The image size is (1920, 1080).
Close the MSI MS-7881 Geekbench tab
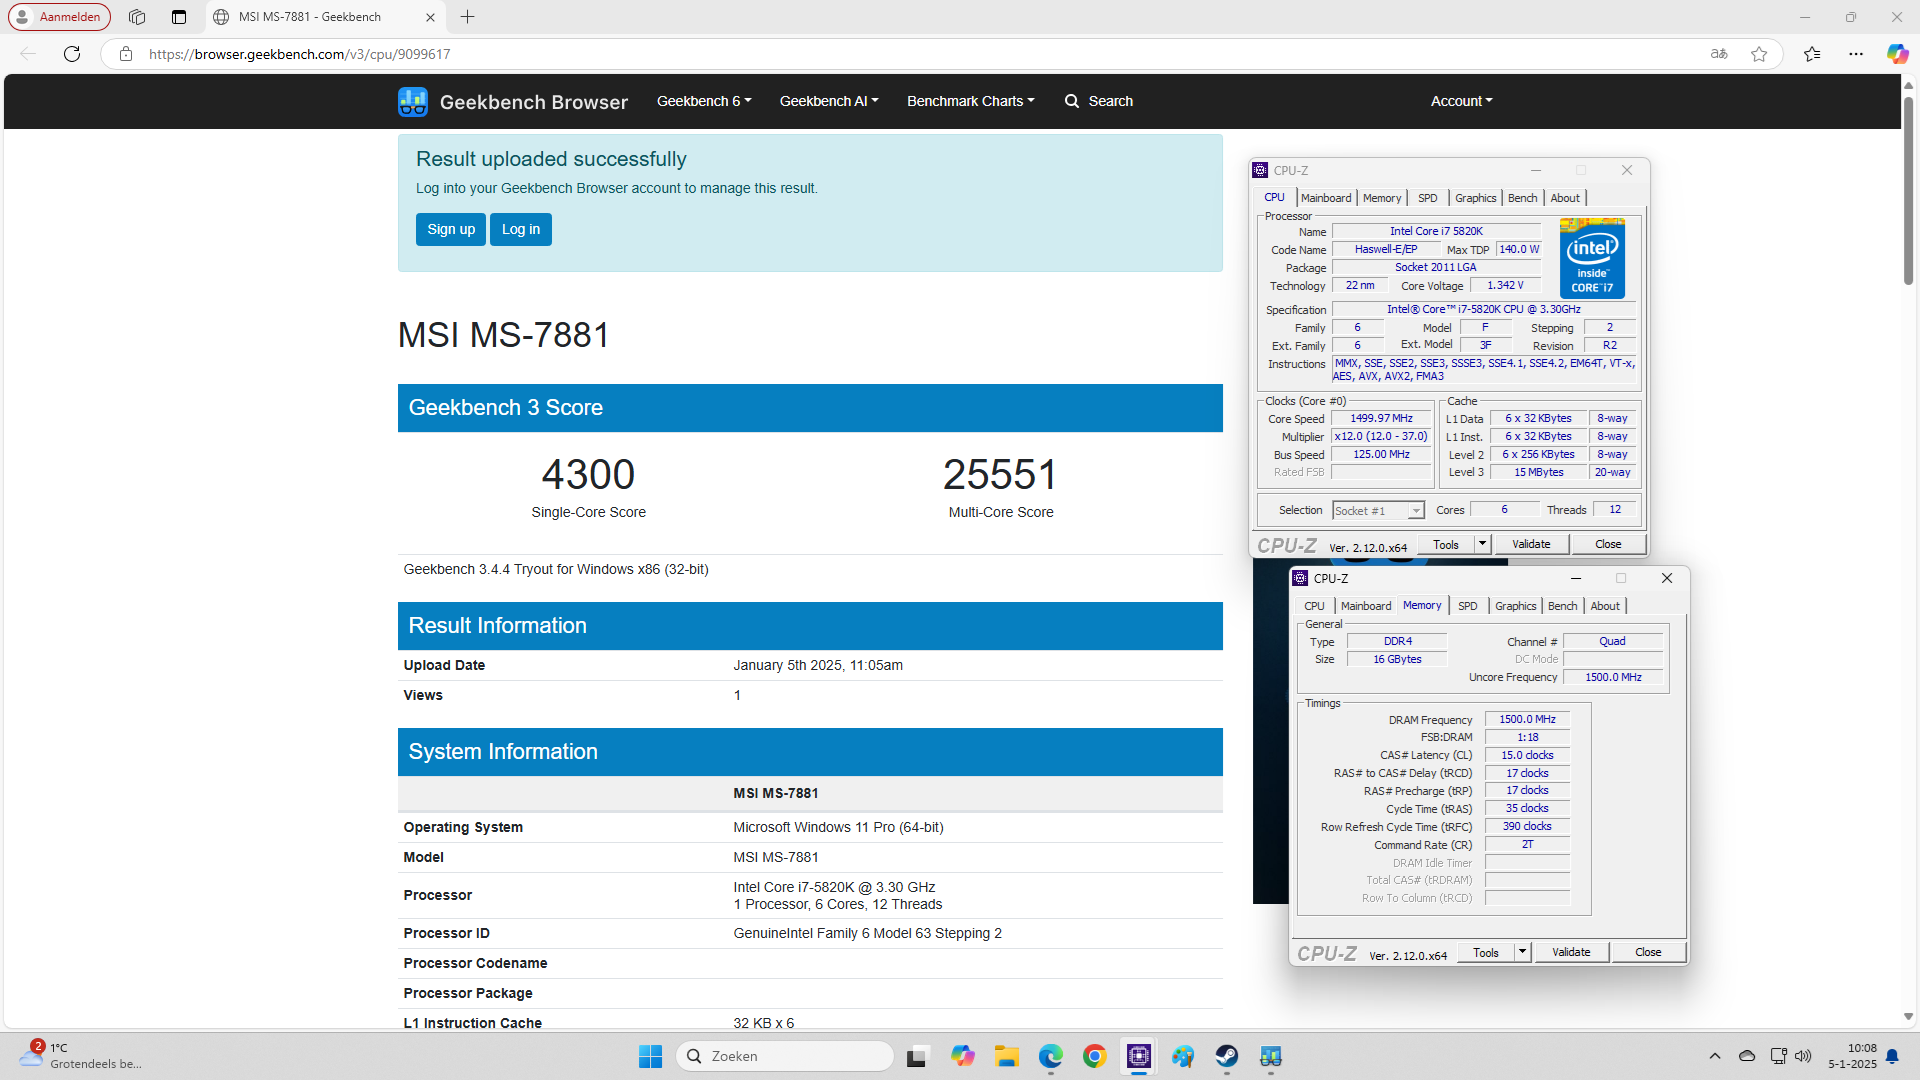point(430,17)
